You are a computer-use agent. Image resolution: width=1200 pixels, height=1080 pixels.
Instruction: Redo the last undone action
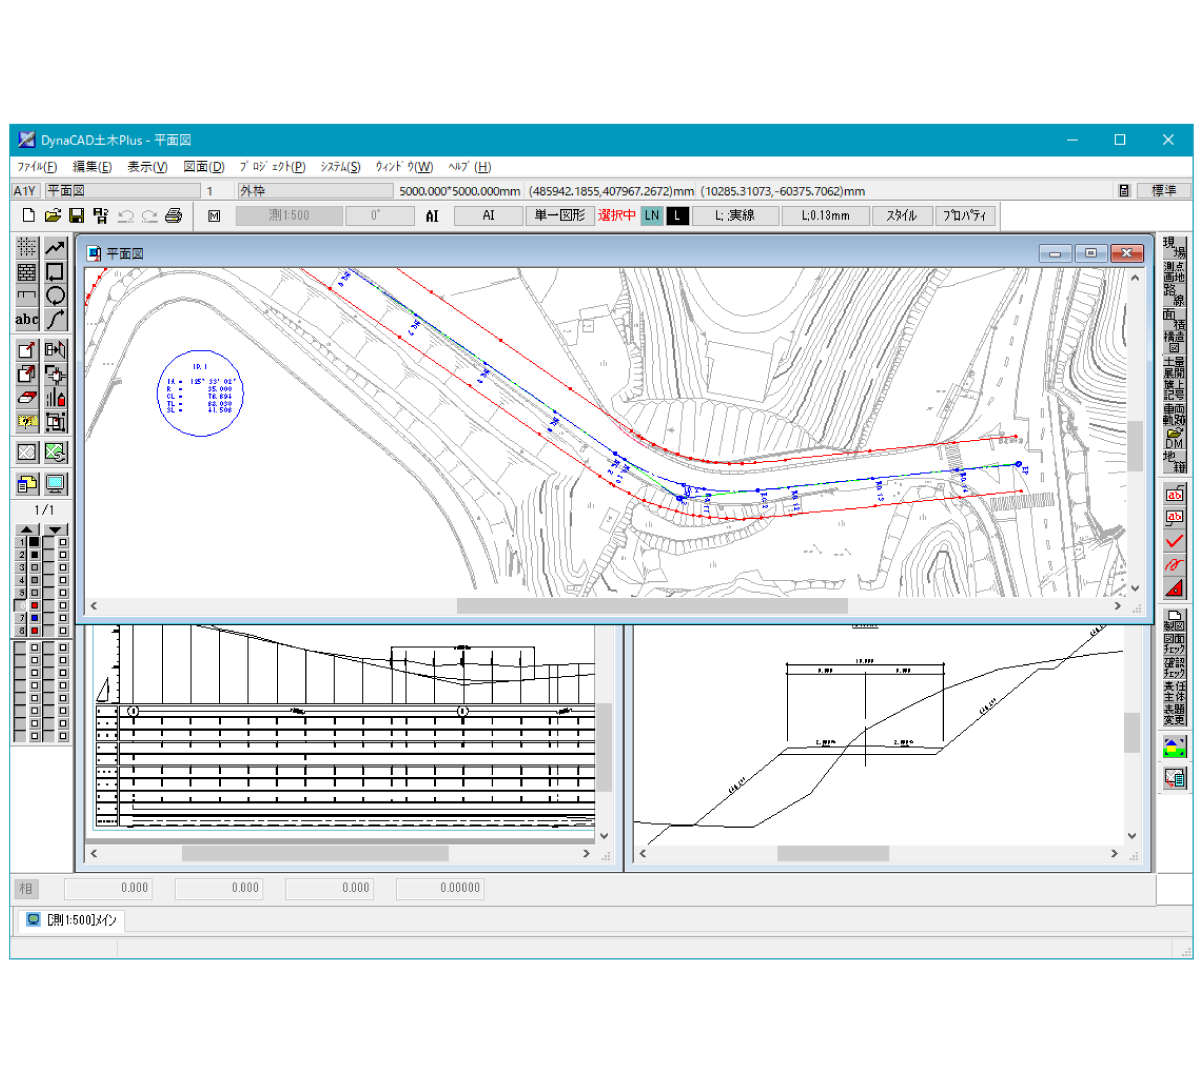coord(149,215)
